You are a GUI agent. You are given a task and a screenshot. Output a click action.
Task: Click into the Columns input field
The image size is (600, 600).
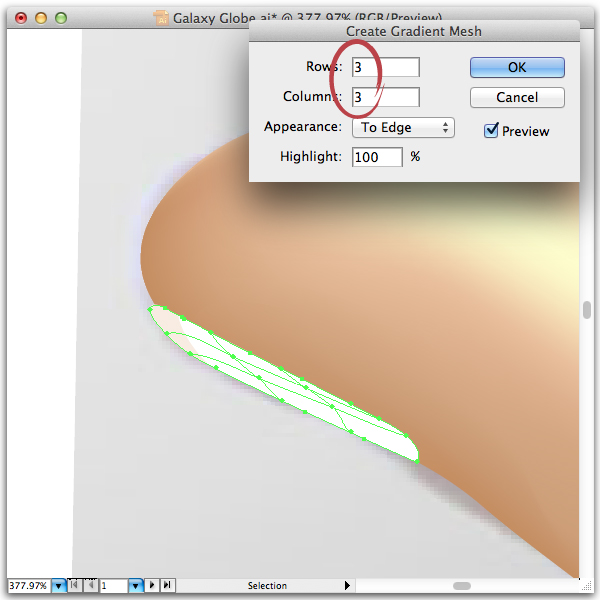coord(386,97)
